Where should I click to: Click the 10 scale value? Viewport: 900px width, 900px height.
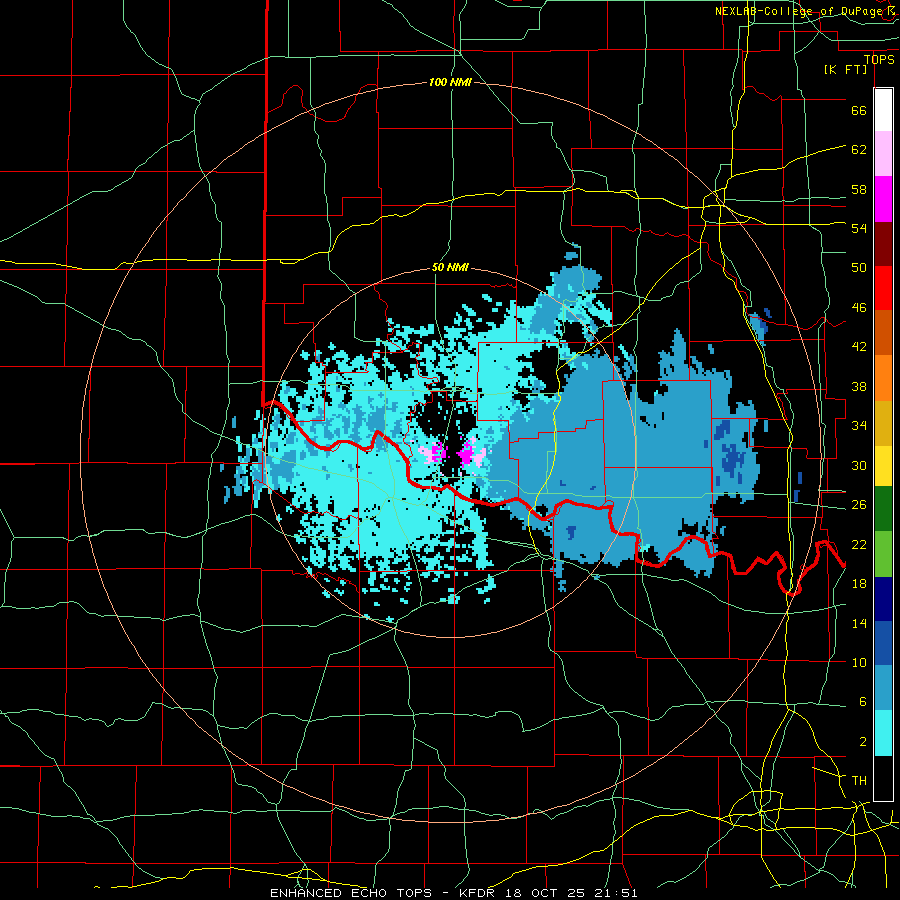[x=859, y=662]
